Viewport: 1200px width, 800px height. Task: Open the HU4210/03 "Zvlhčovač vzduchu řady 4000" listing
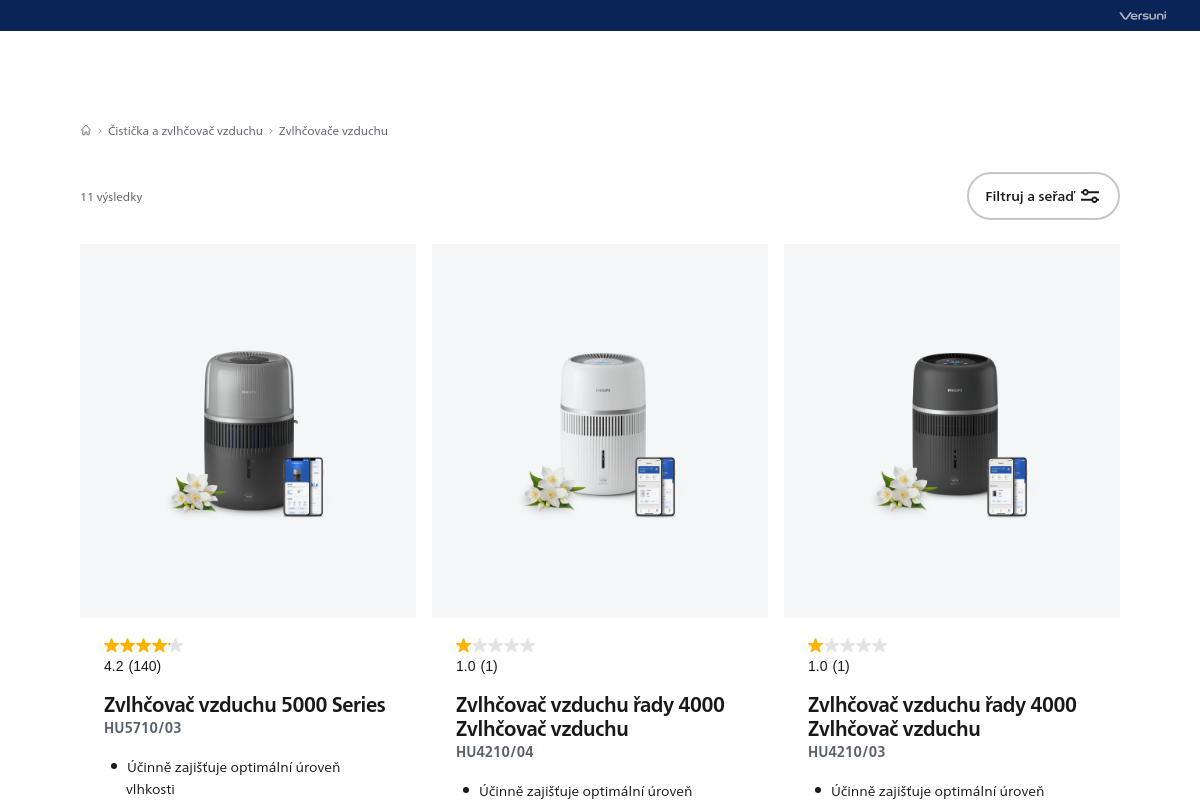click(x=941, y=716)
